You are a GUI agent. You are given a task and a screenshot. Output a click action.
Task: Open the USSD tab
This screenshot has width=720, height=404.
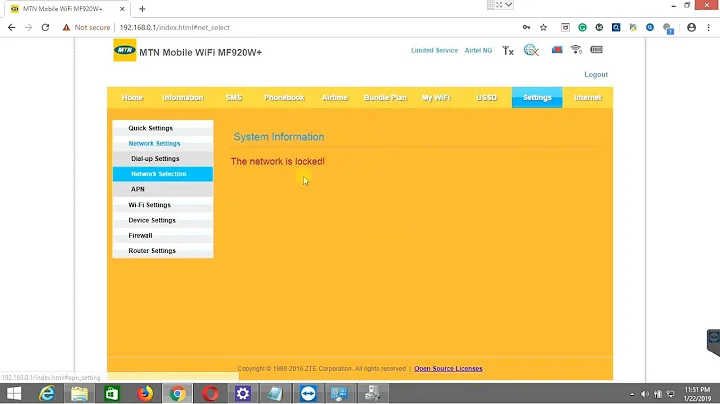486,98
